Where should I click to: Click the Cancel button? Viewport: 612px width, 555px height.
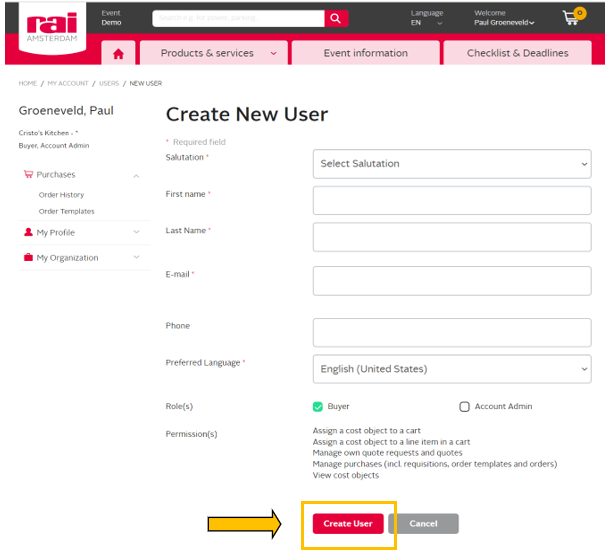click(423, 524)
